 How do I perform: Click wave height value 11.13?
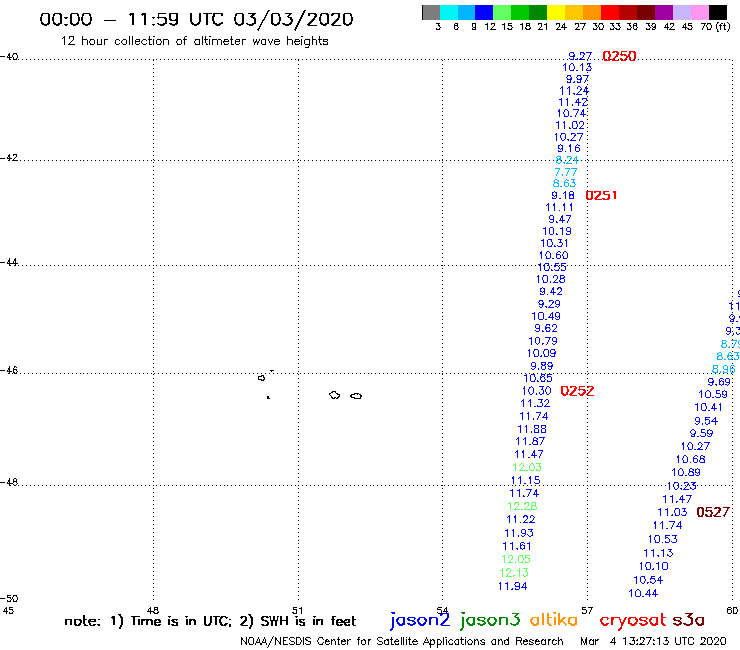(x=658, y=553)
